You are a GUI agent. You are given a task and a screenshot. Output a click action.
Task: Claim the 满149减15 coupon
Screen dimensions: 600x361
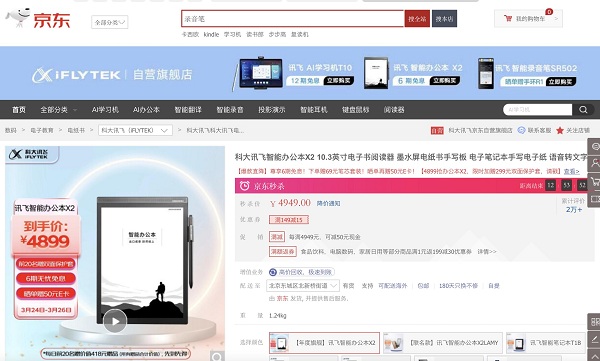click(289, 220)
